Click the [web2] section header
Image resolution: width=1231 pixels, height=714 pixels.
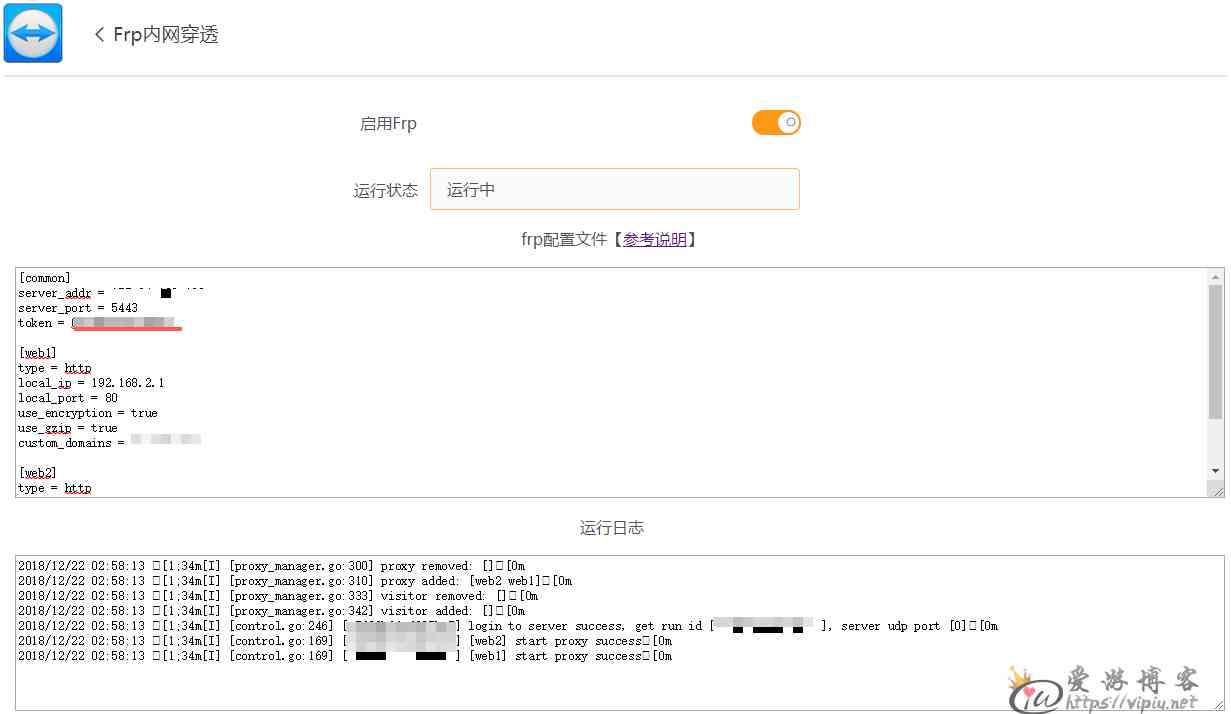coord(38,473)
